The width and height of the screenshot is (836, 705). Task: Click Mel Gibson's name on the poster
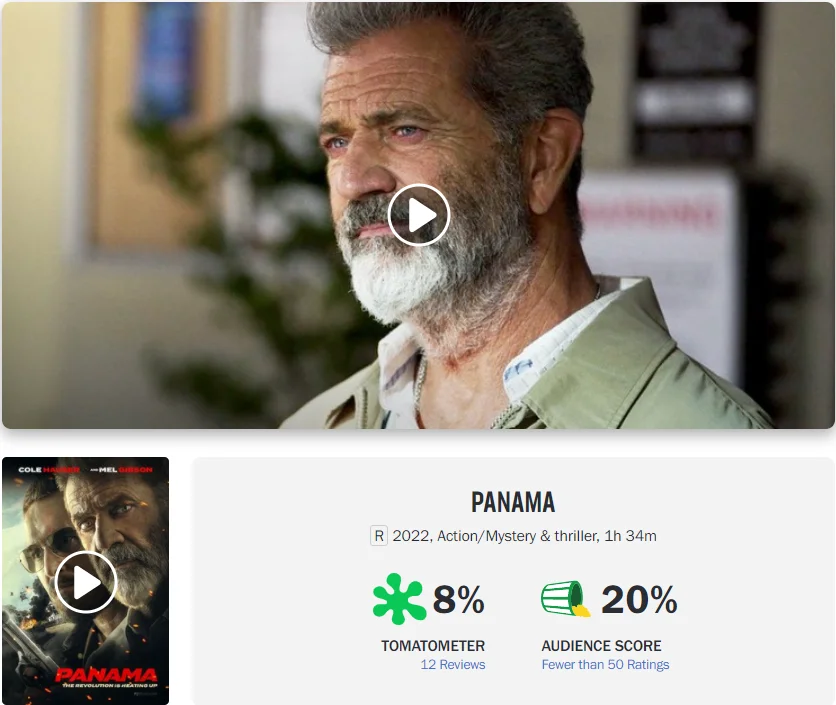pos(126,469)
